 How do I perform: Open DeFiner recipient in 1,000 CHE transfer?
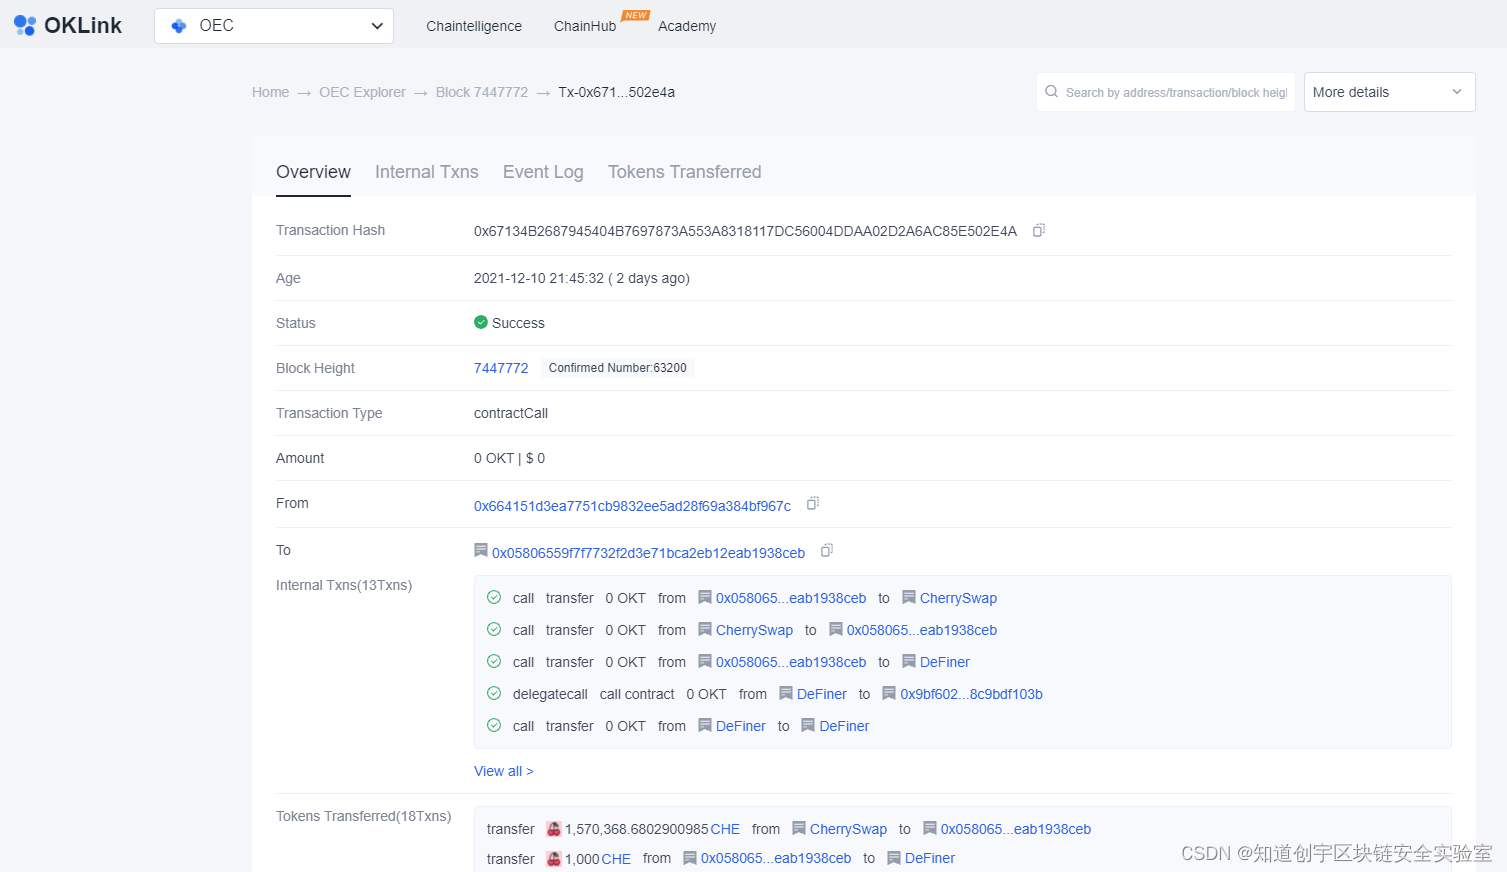(x=930, y=858)
